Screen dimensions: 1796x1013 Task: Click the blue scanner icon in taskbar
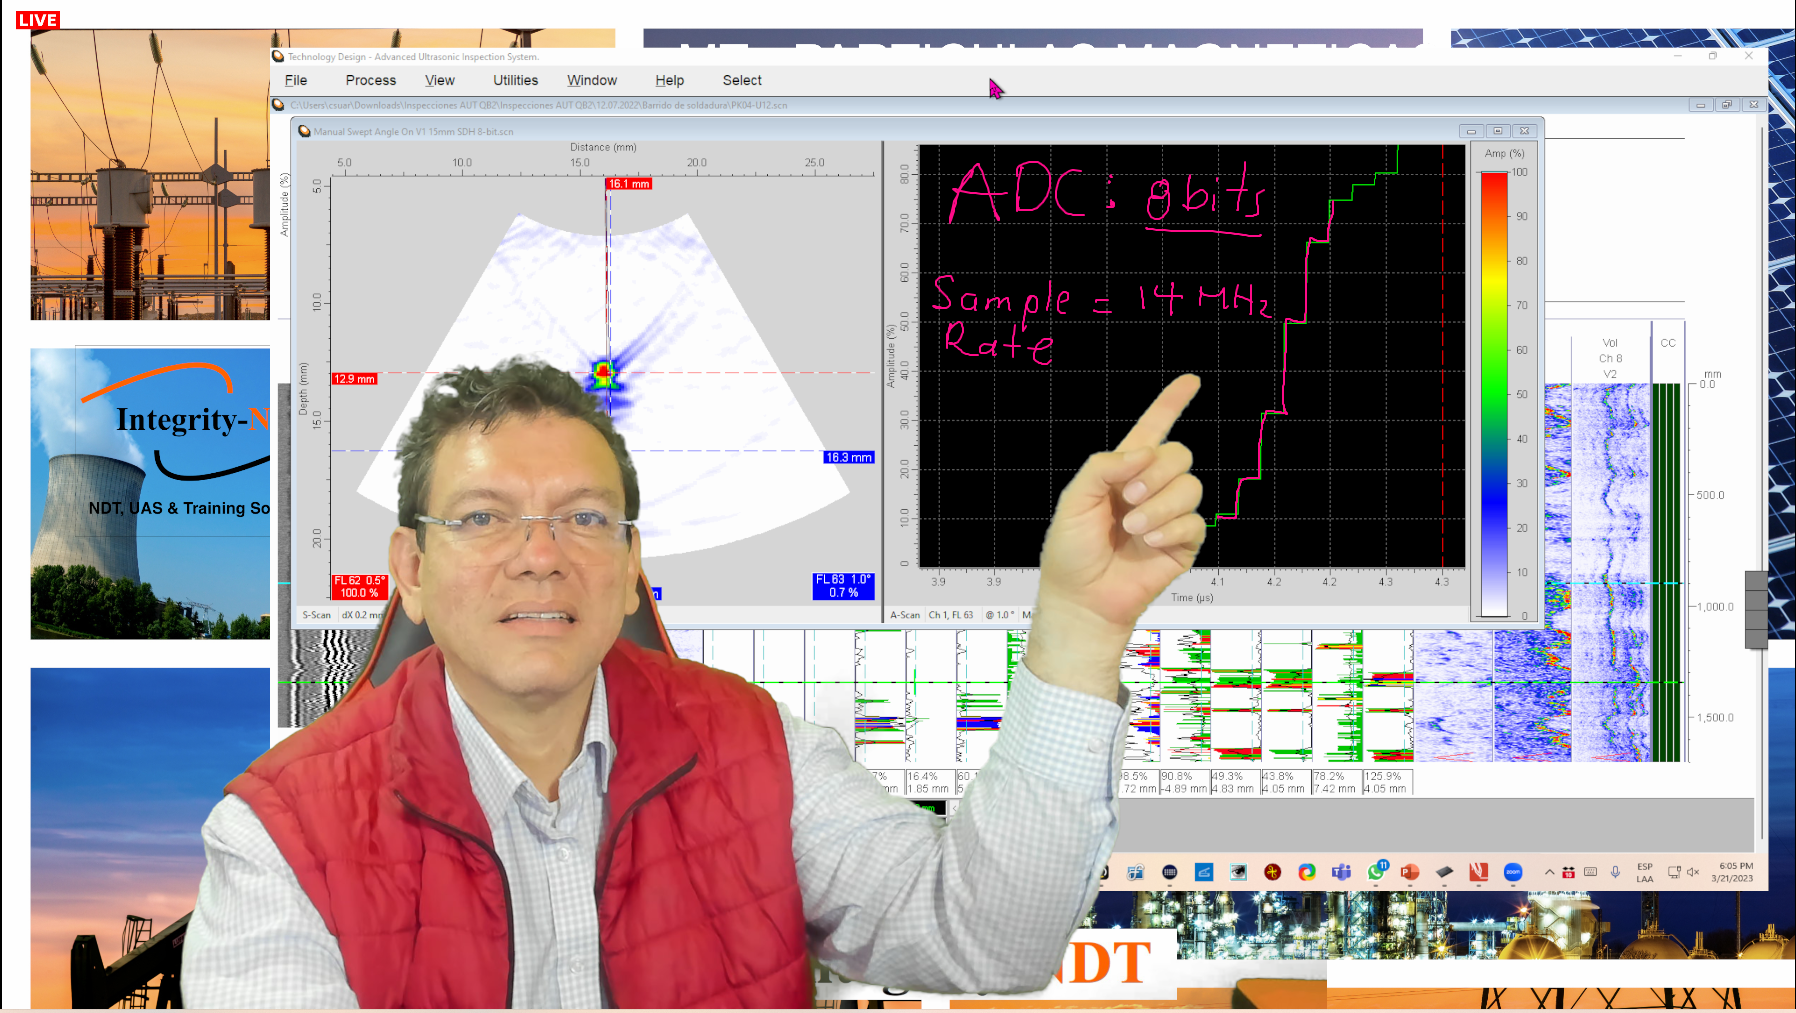[x=1204, y=872]
